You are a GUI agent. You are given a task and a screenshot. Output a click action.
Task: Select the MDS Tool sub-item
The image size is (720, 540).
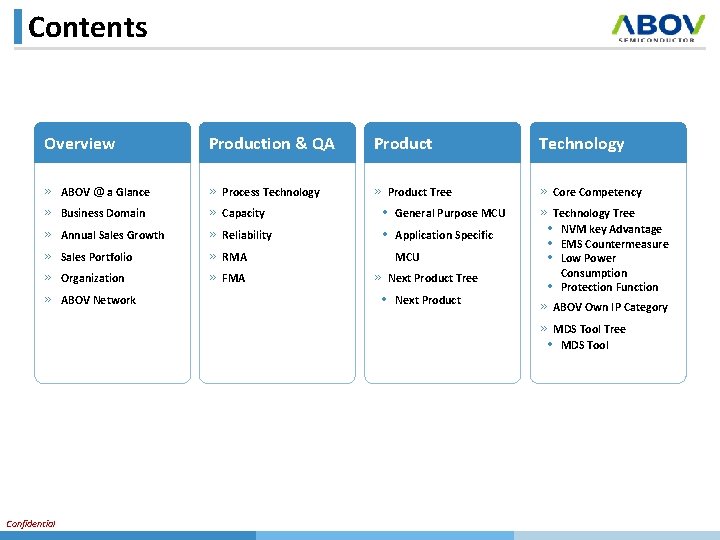(x=585, y=345)
